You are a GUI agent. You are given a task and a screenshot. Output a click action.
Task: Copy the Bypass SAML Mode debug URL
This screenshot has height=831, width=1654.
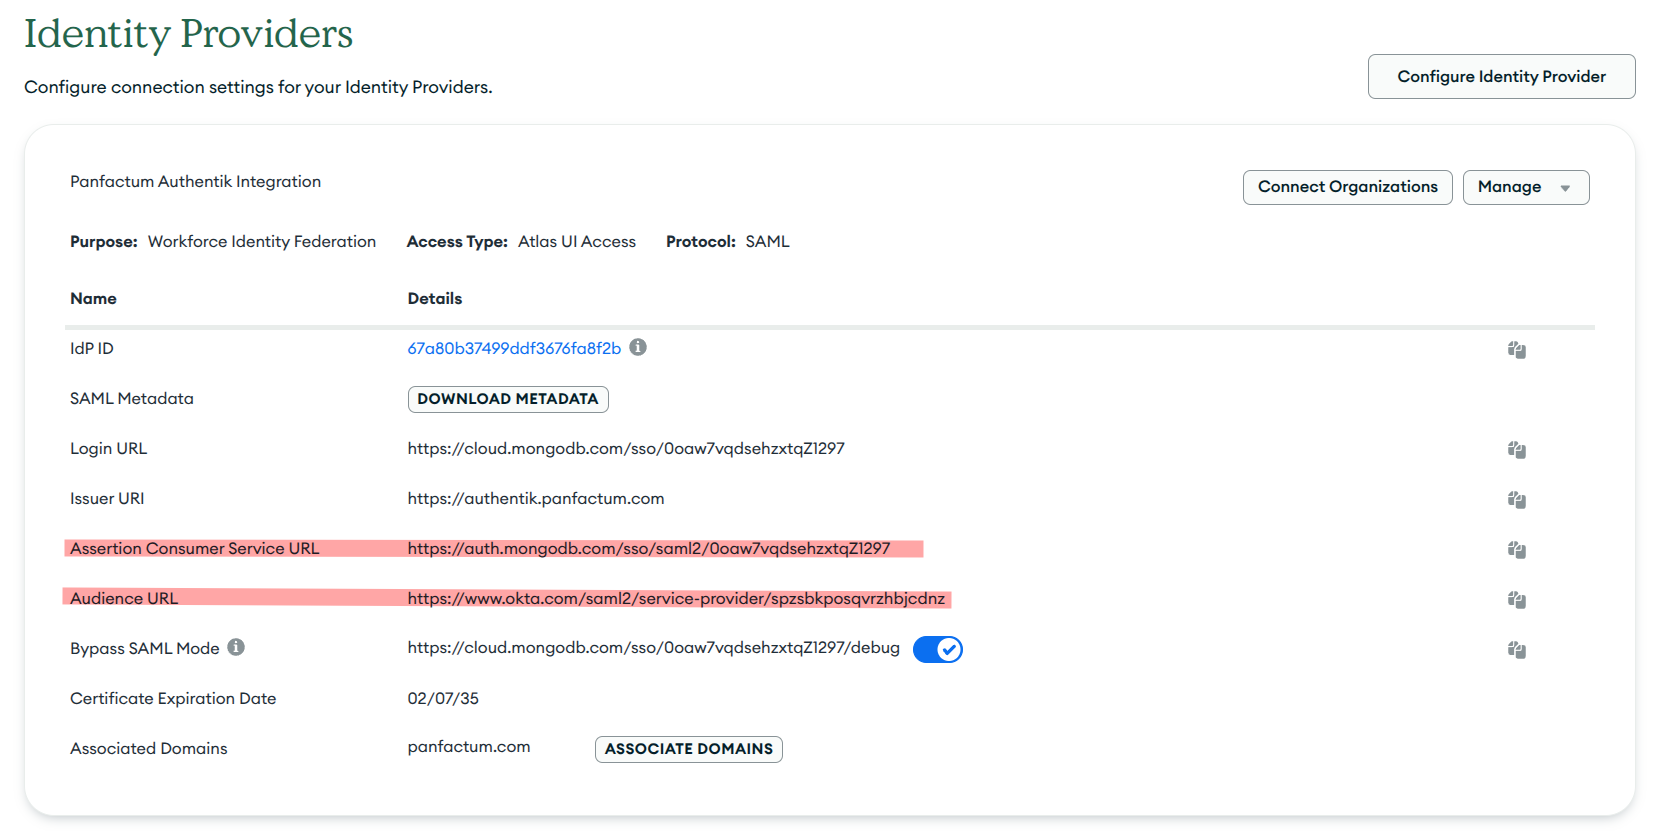click(x=1516, y=650)
